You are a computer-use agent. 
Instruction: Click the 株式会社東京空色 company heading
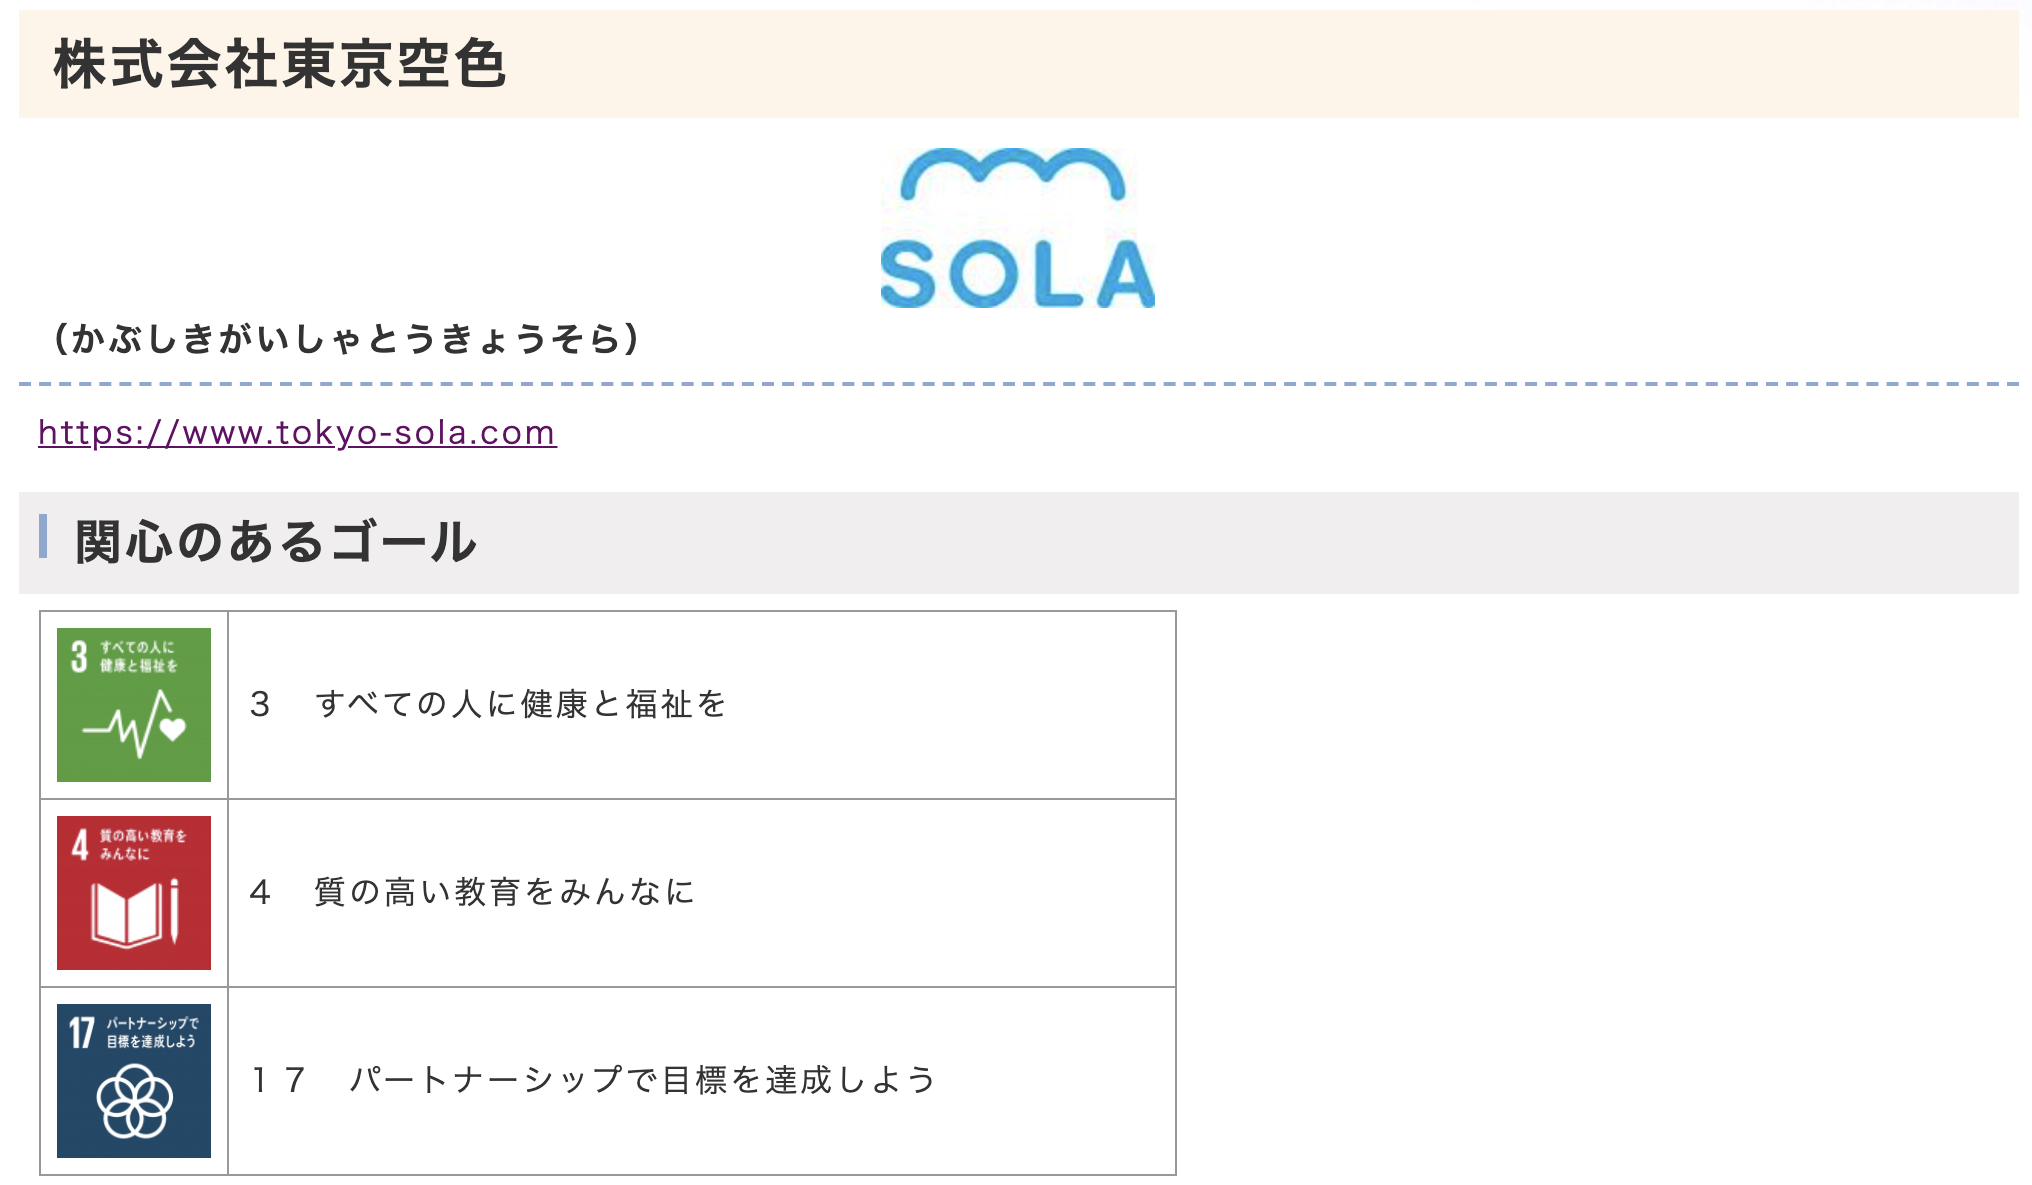(280, 64)
